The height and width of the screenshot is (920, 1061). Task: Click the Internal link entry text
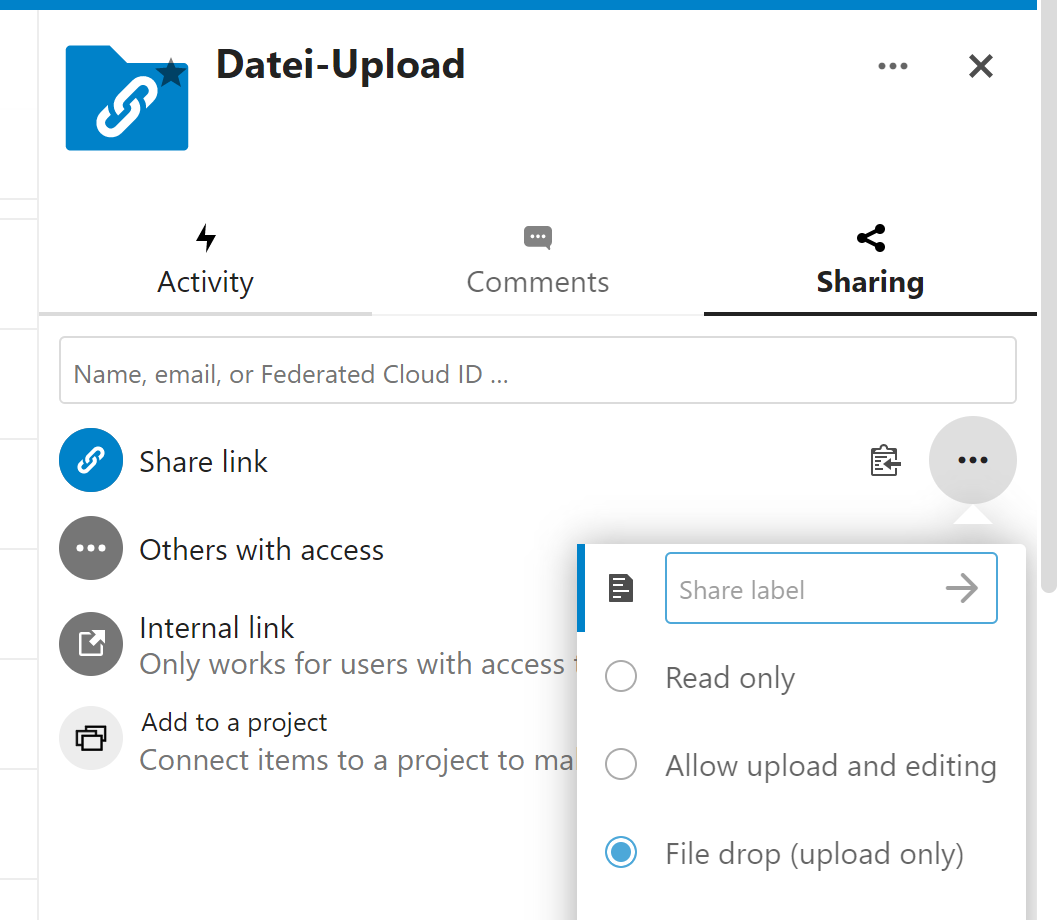coord(217,628)
